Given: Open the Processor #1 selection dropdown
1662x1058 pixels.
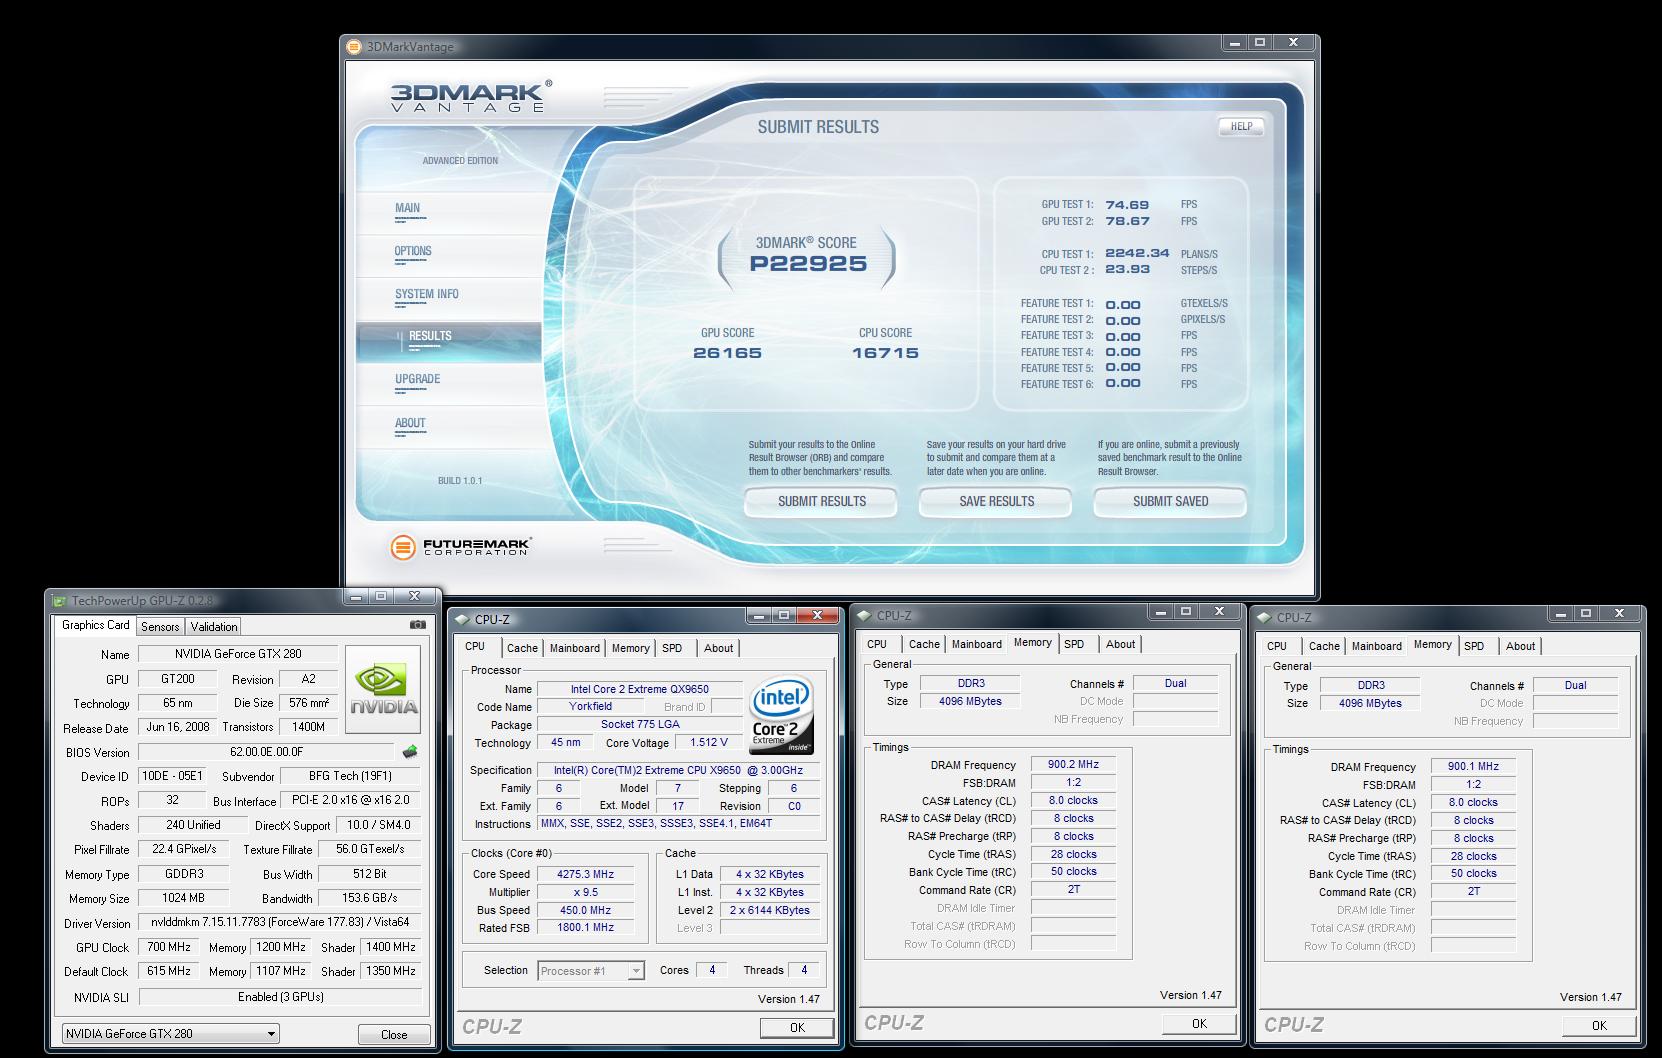Looking at the screenshot, I should (591, 970).
